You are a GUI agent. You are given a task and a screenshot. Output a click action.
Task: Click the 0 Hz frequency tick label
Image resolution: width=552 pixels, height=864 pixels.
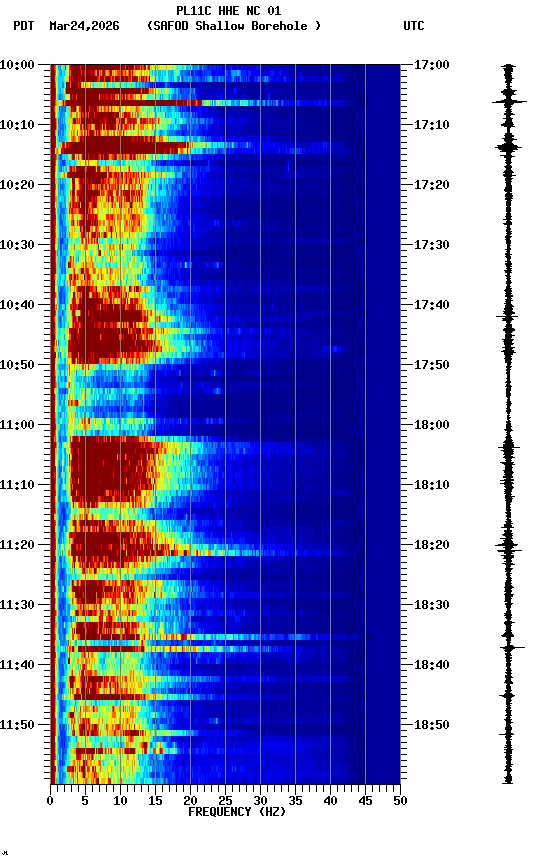point(51,802)
